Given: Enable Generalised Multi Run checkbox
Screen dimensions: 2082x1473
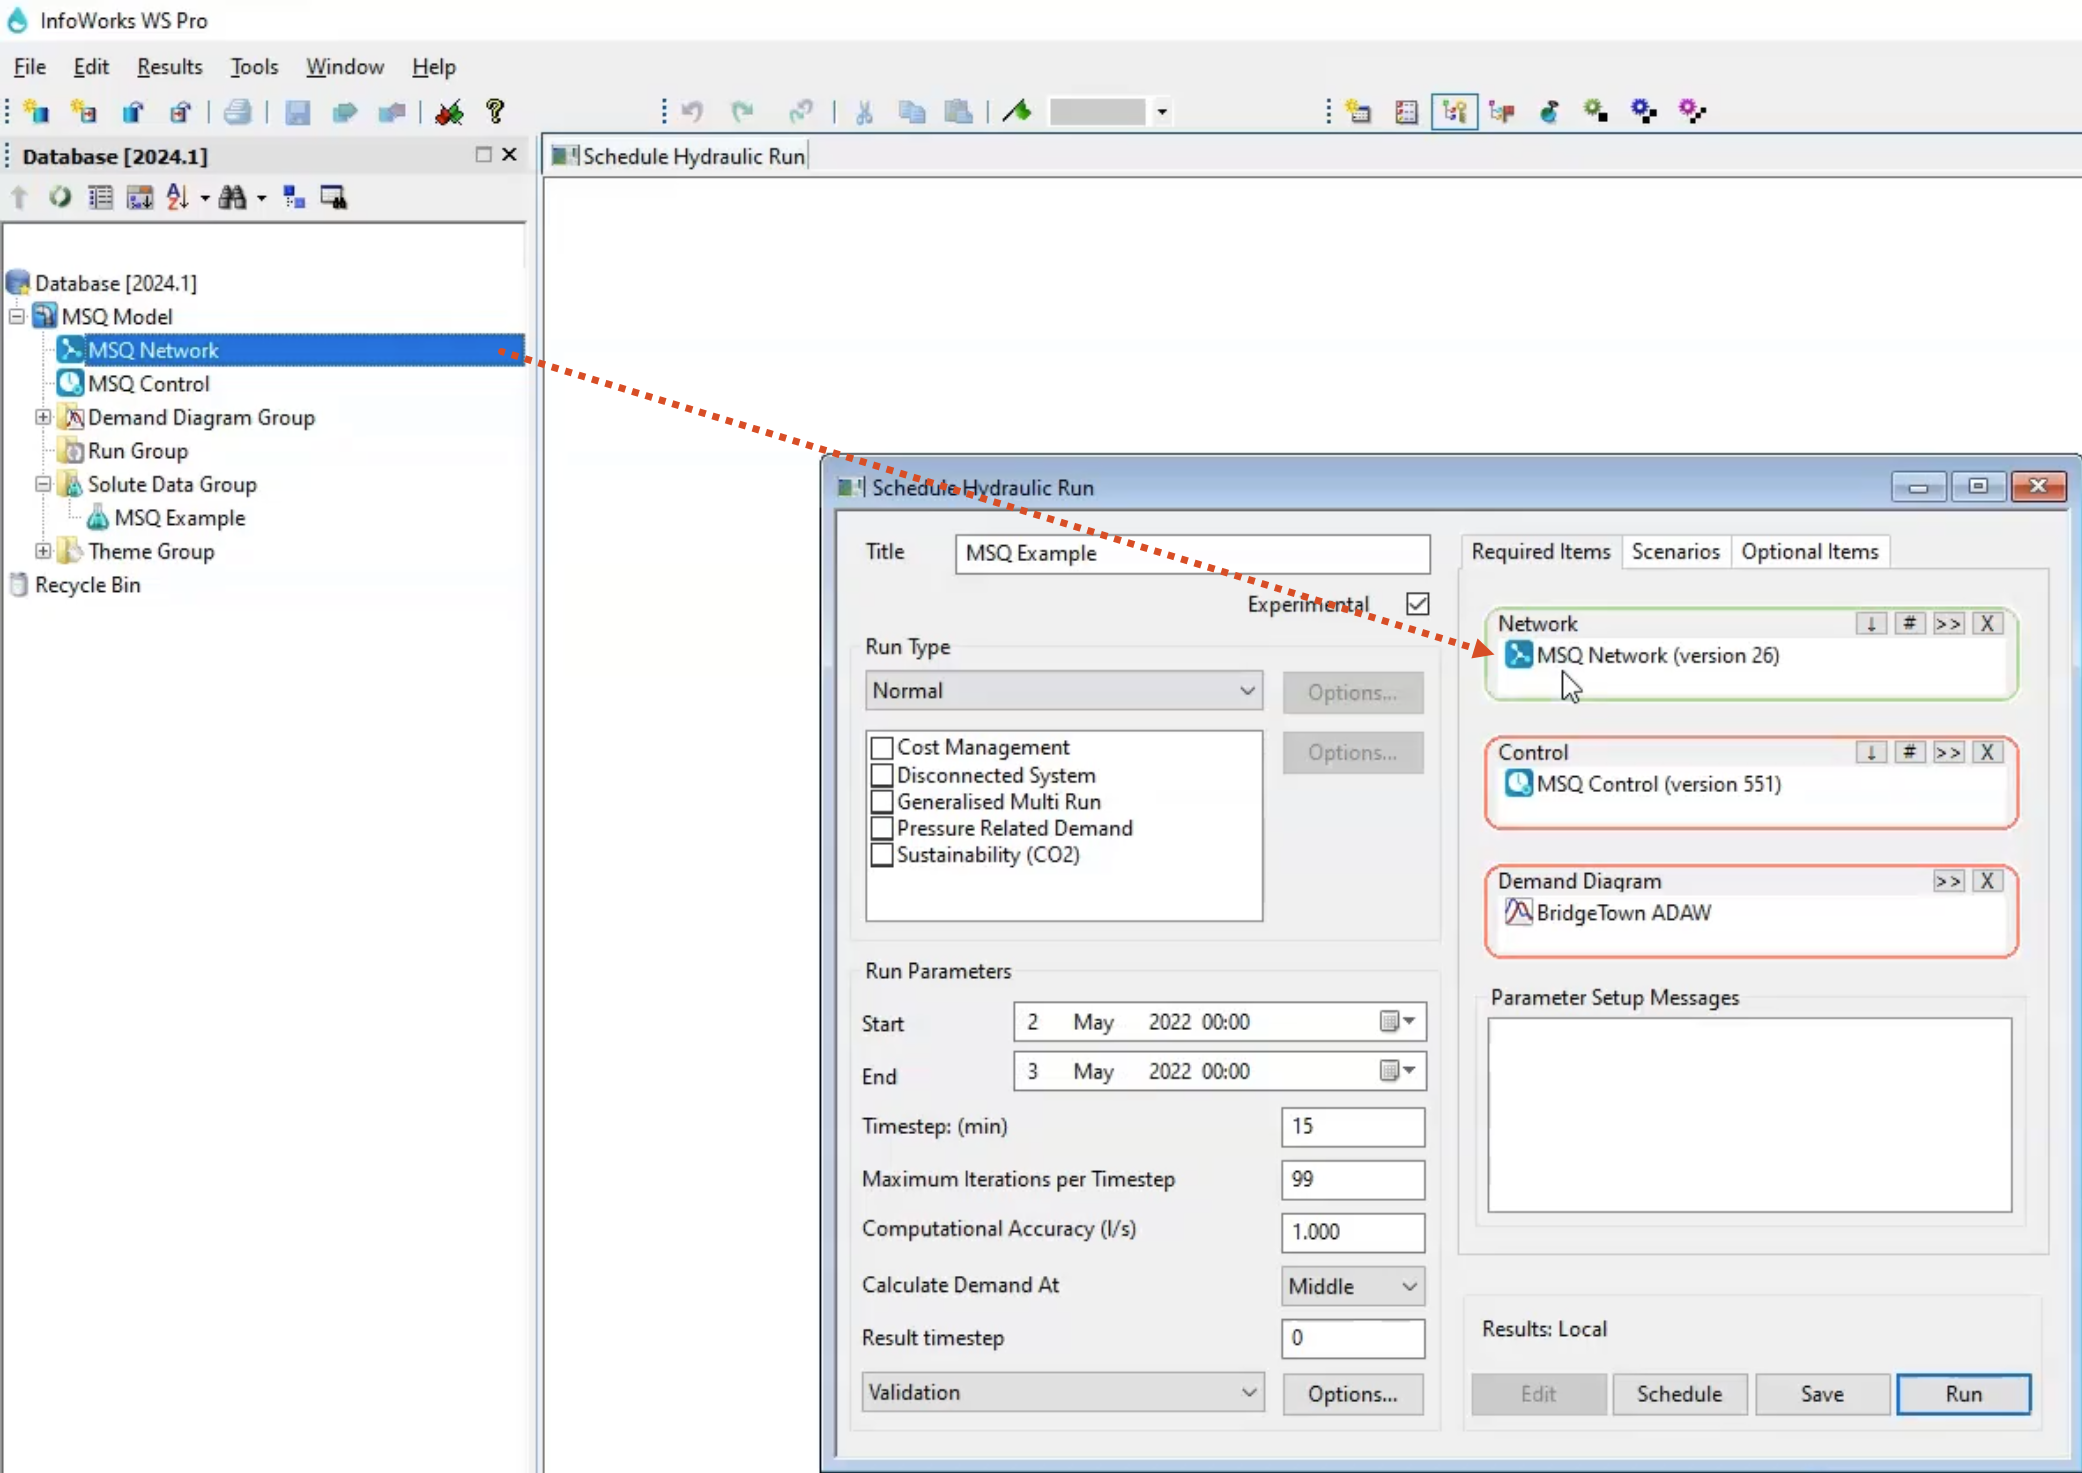Looking at the screenshot, I should click(881, 801).
